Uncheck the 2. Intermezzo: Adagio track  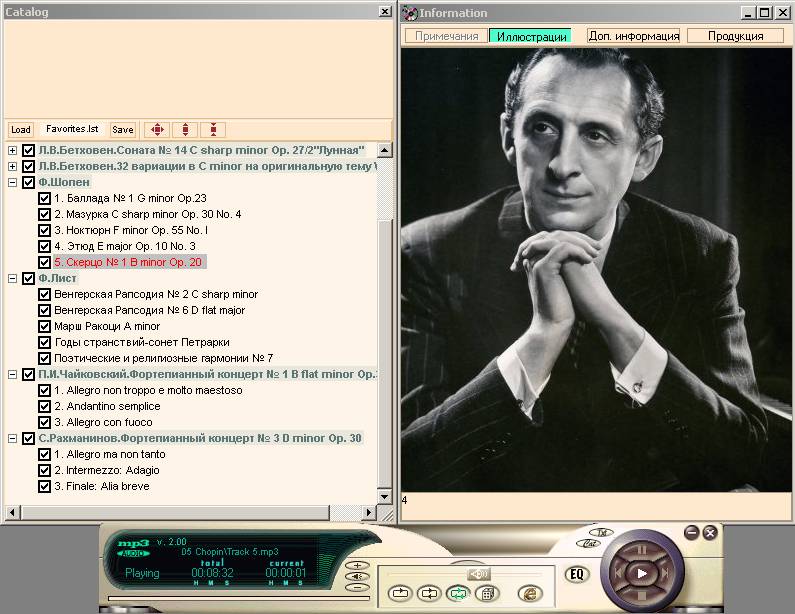44,470
